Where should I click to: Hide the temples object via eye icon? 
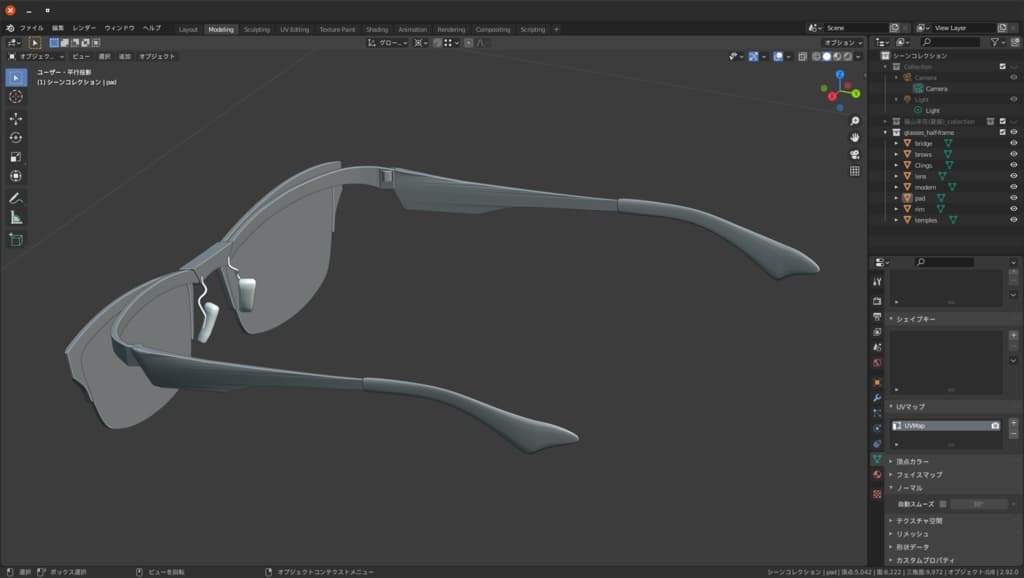(x=1013, y=220)
